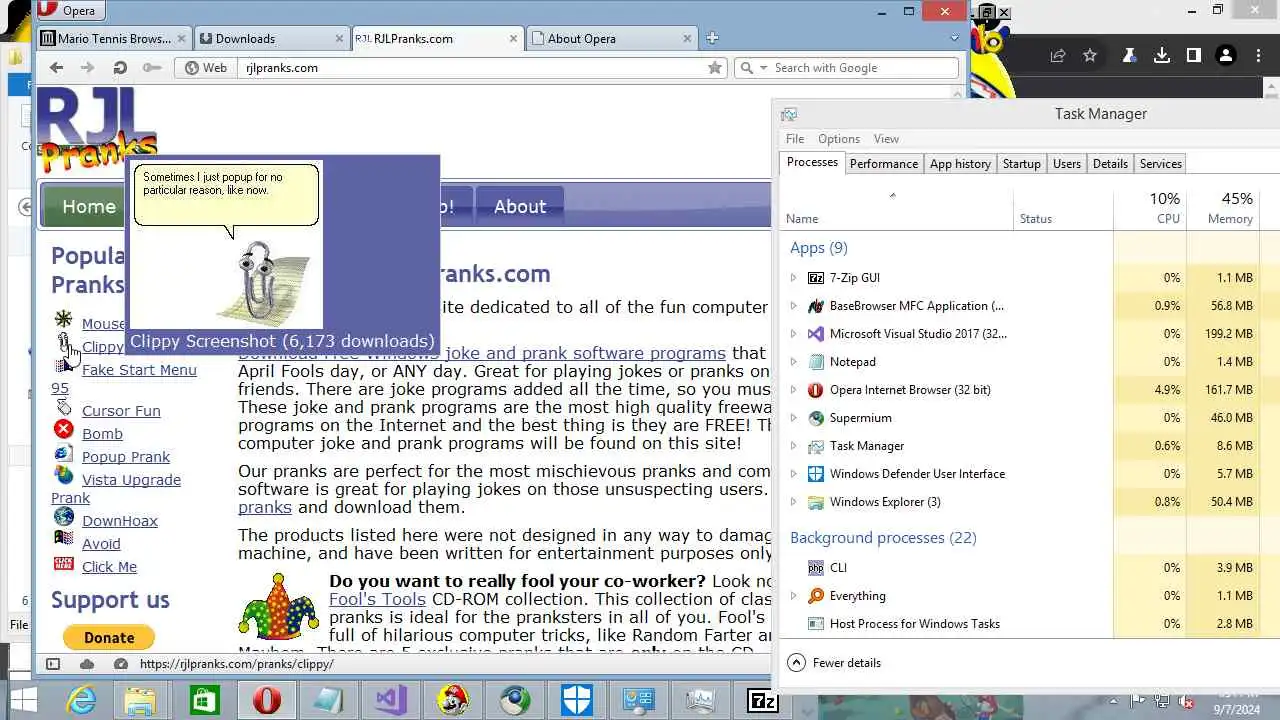Collapse with the Fewer details button

click(834, 663)
